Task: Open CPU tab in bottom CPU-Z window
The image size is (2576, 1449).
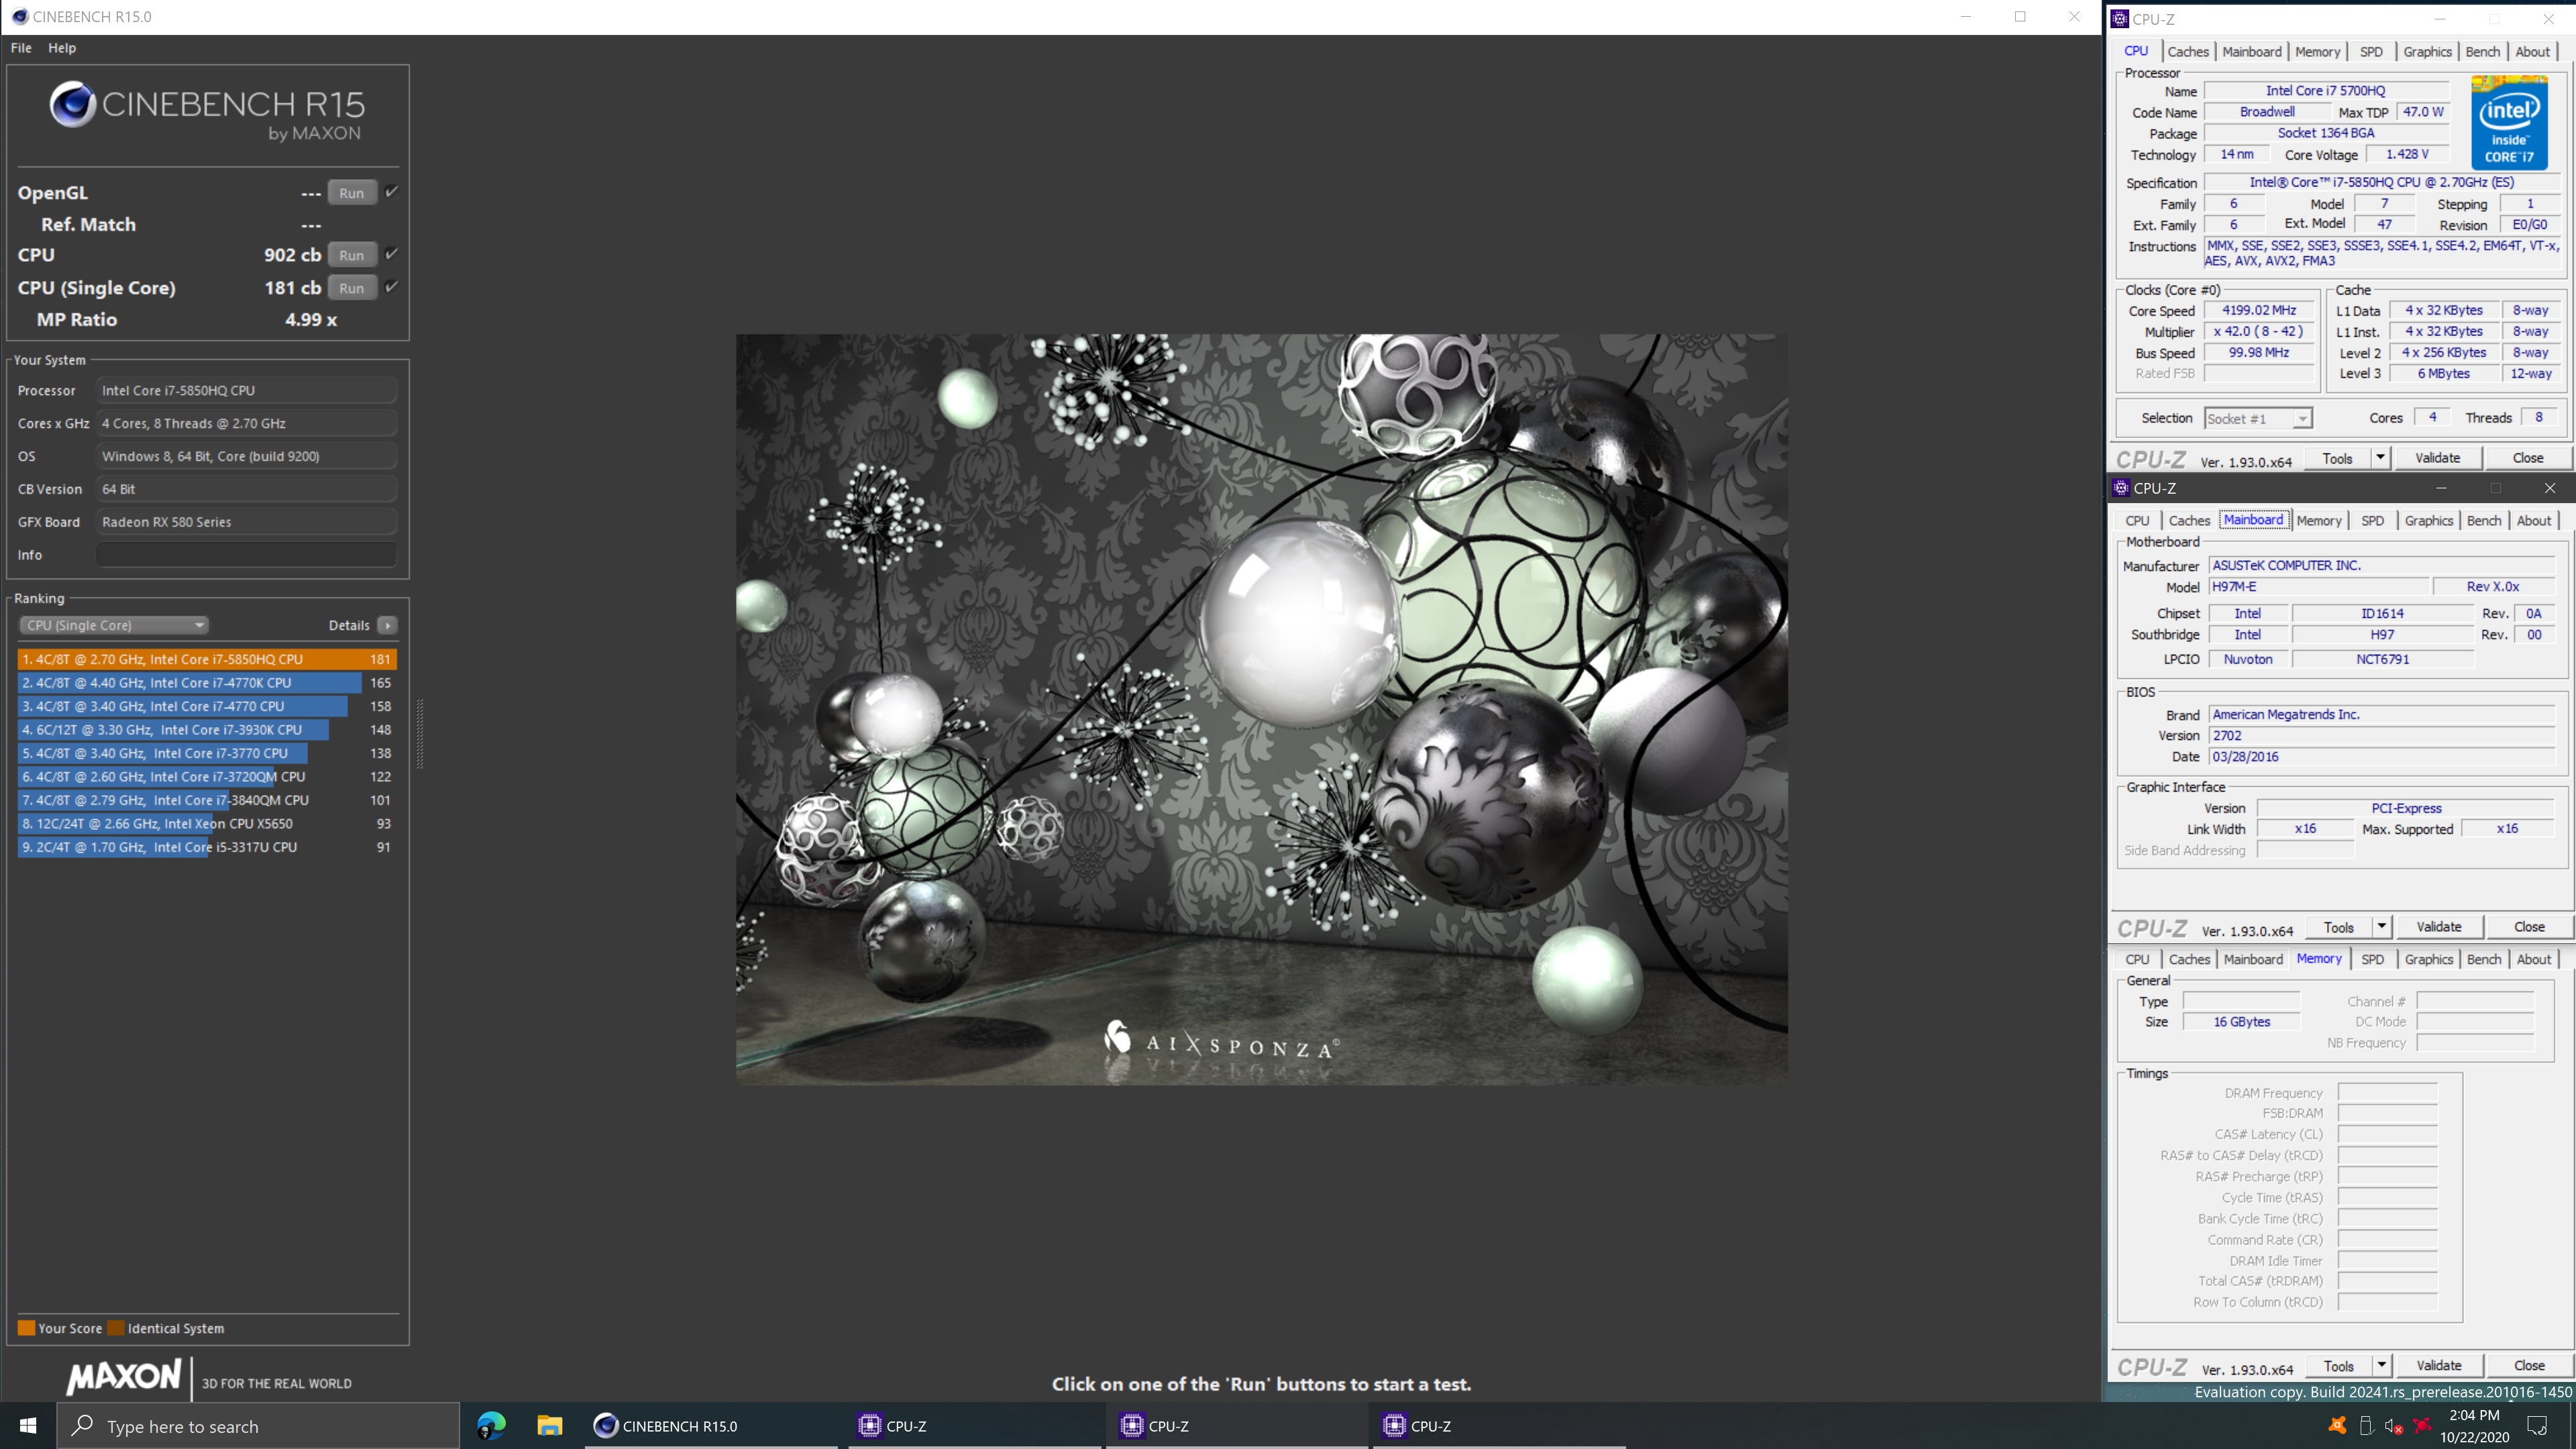Action: tap(2137, 959)
